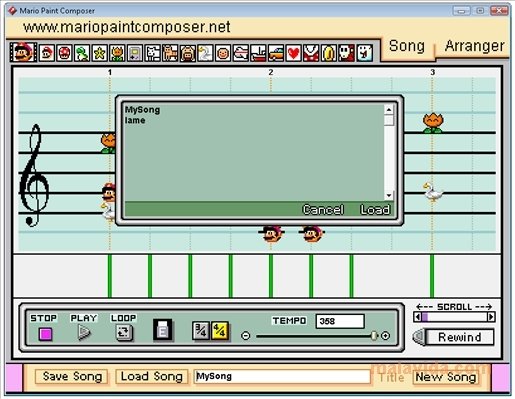Click the song list scroll-up arrow

coord(389,109)
